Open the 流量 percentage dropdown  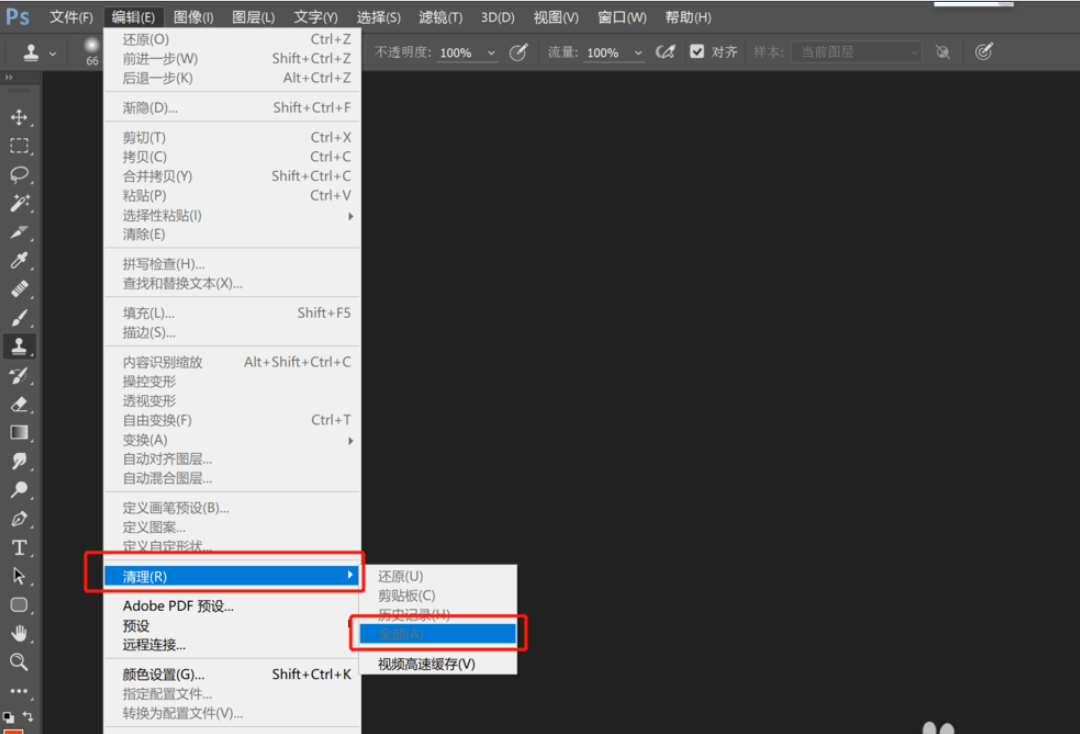pyautogui.click(x=638, y=53)
